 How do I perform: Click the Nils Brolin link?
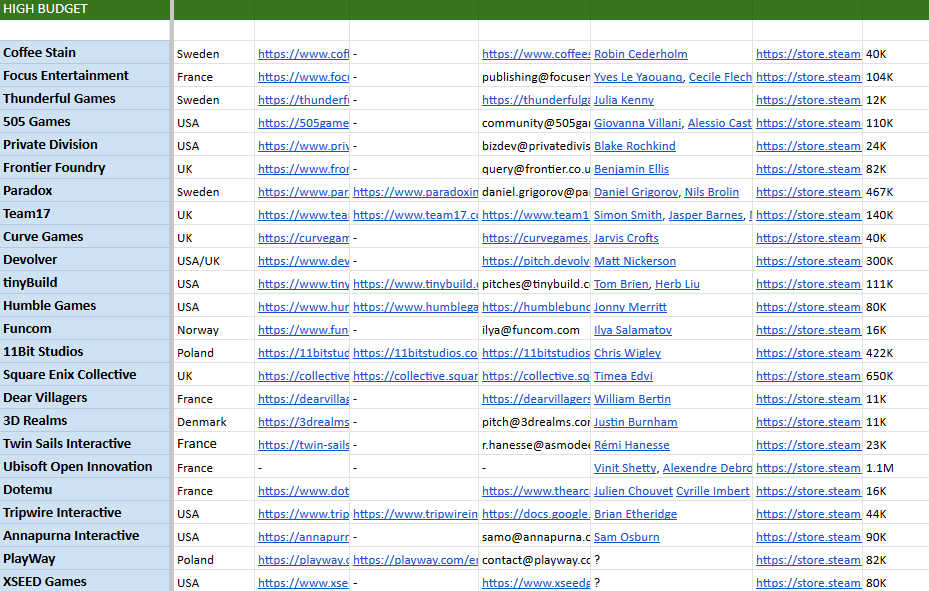712,192
